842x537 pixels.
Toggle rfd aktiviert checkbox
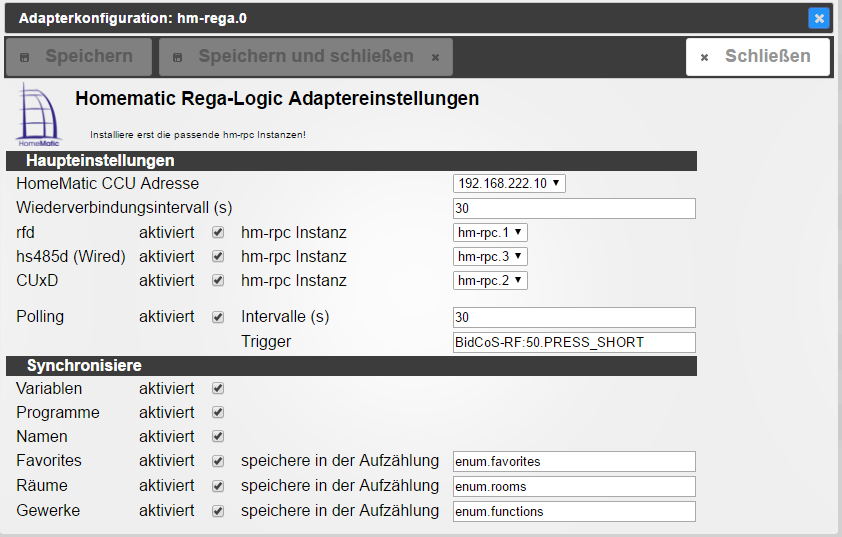[x=217, y=232]
